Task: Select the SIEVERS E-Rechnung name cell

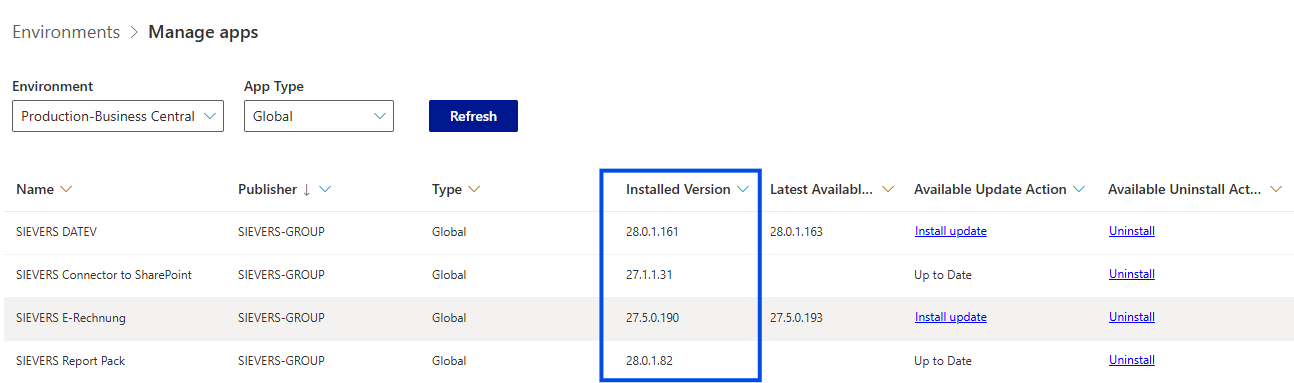Action: (x=71, y=317)
